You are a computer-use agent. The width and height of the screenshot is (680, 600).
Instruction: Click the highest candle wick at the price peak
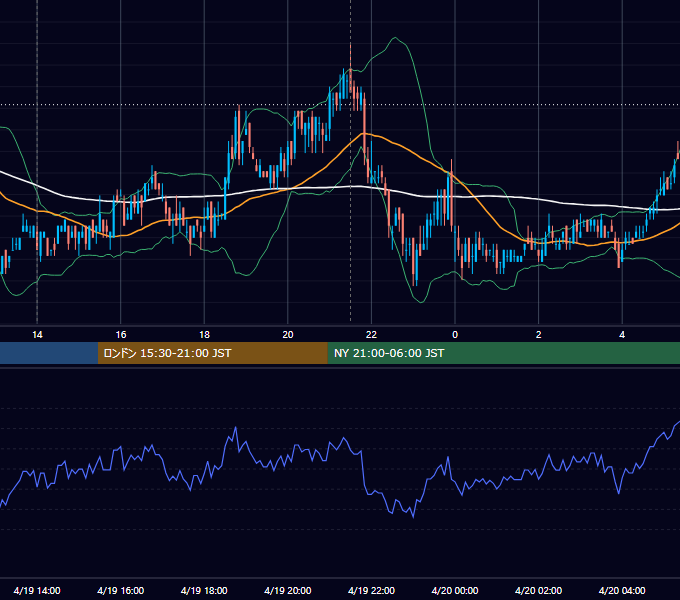click(350, 54)
